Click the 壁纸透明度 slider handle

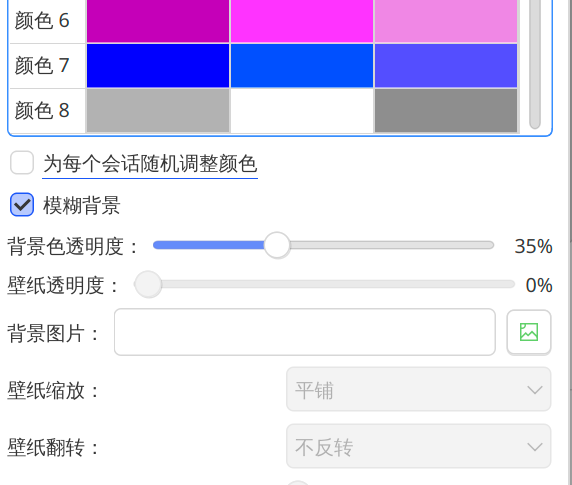click(148, 284)
